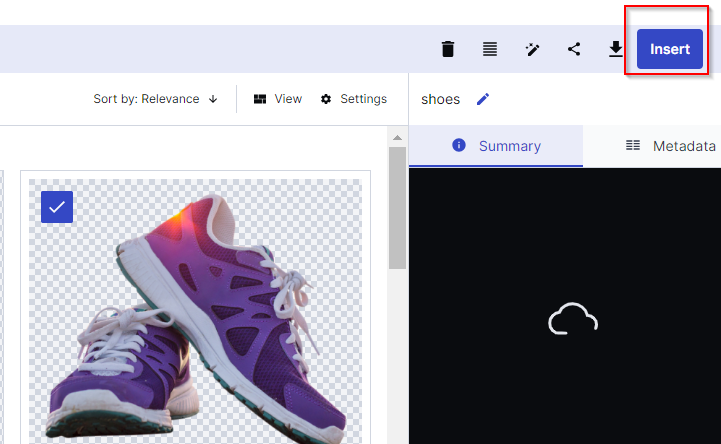
Task: Switch to the Metadata tab
Action: [x=652, y=146]
